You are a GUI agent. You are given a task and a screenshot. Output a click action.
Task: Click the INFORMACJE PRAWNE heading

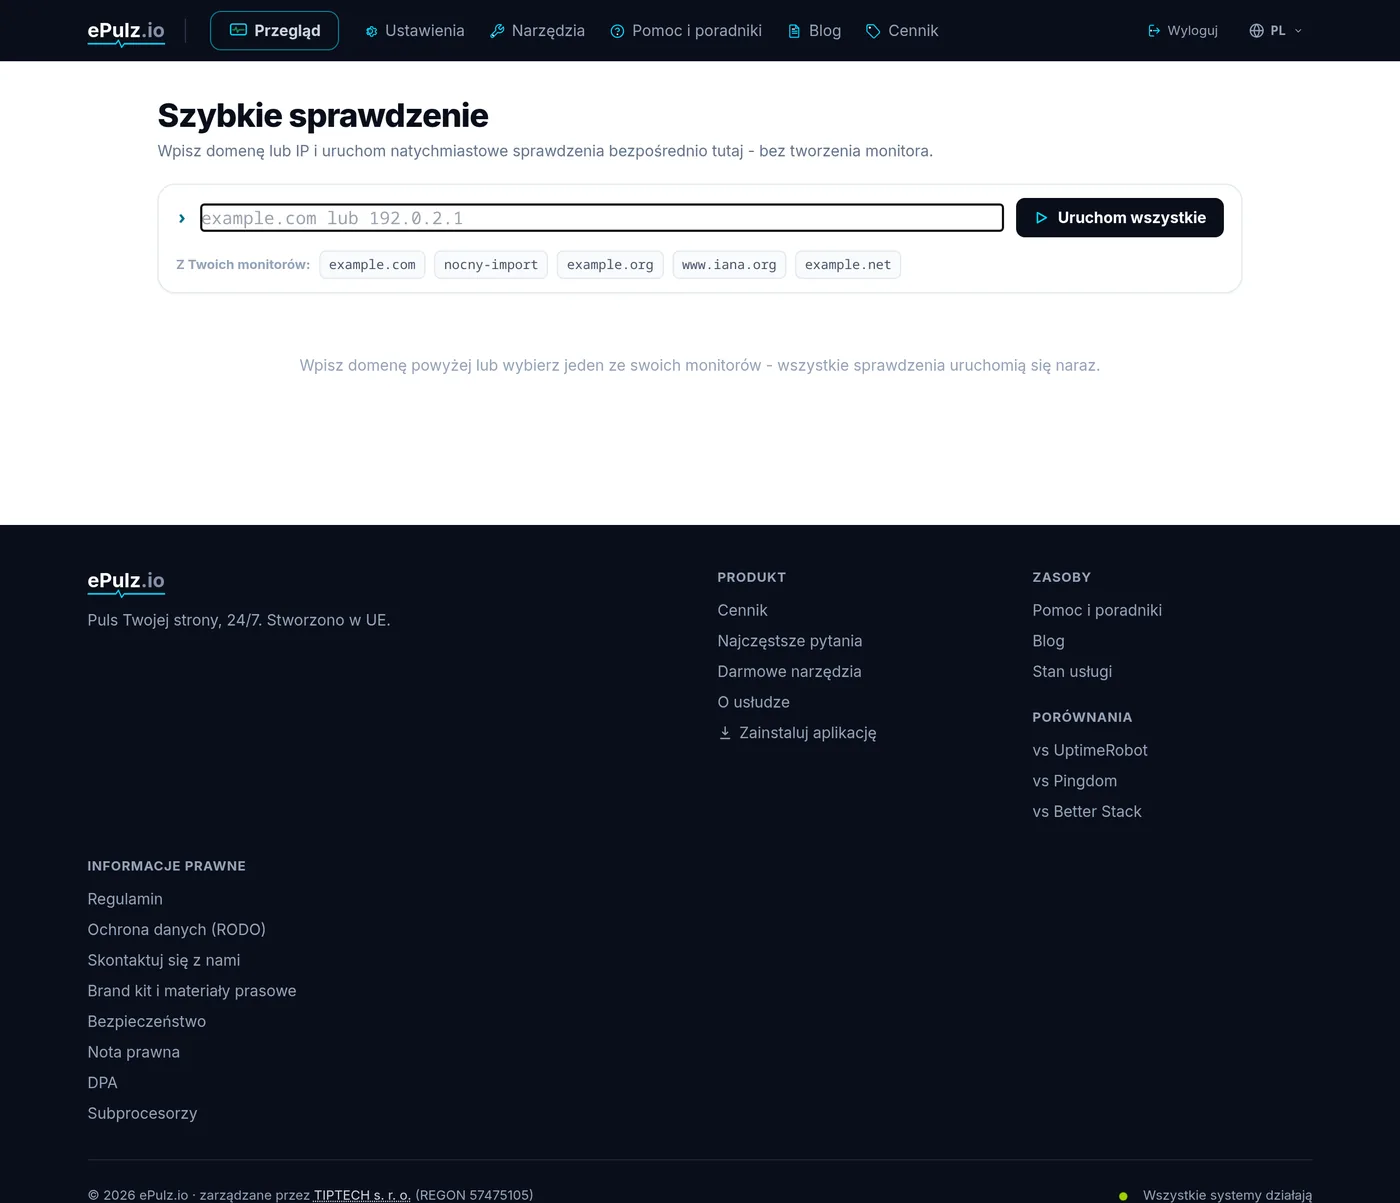point(166,866)
